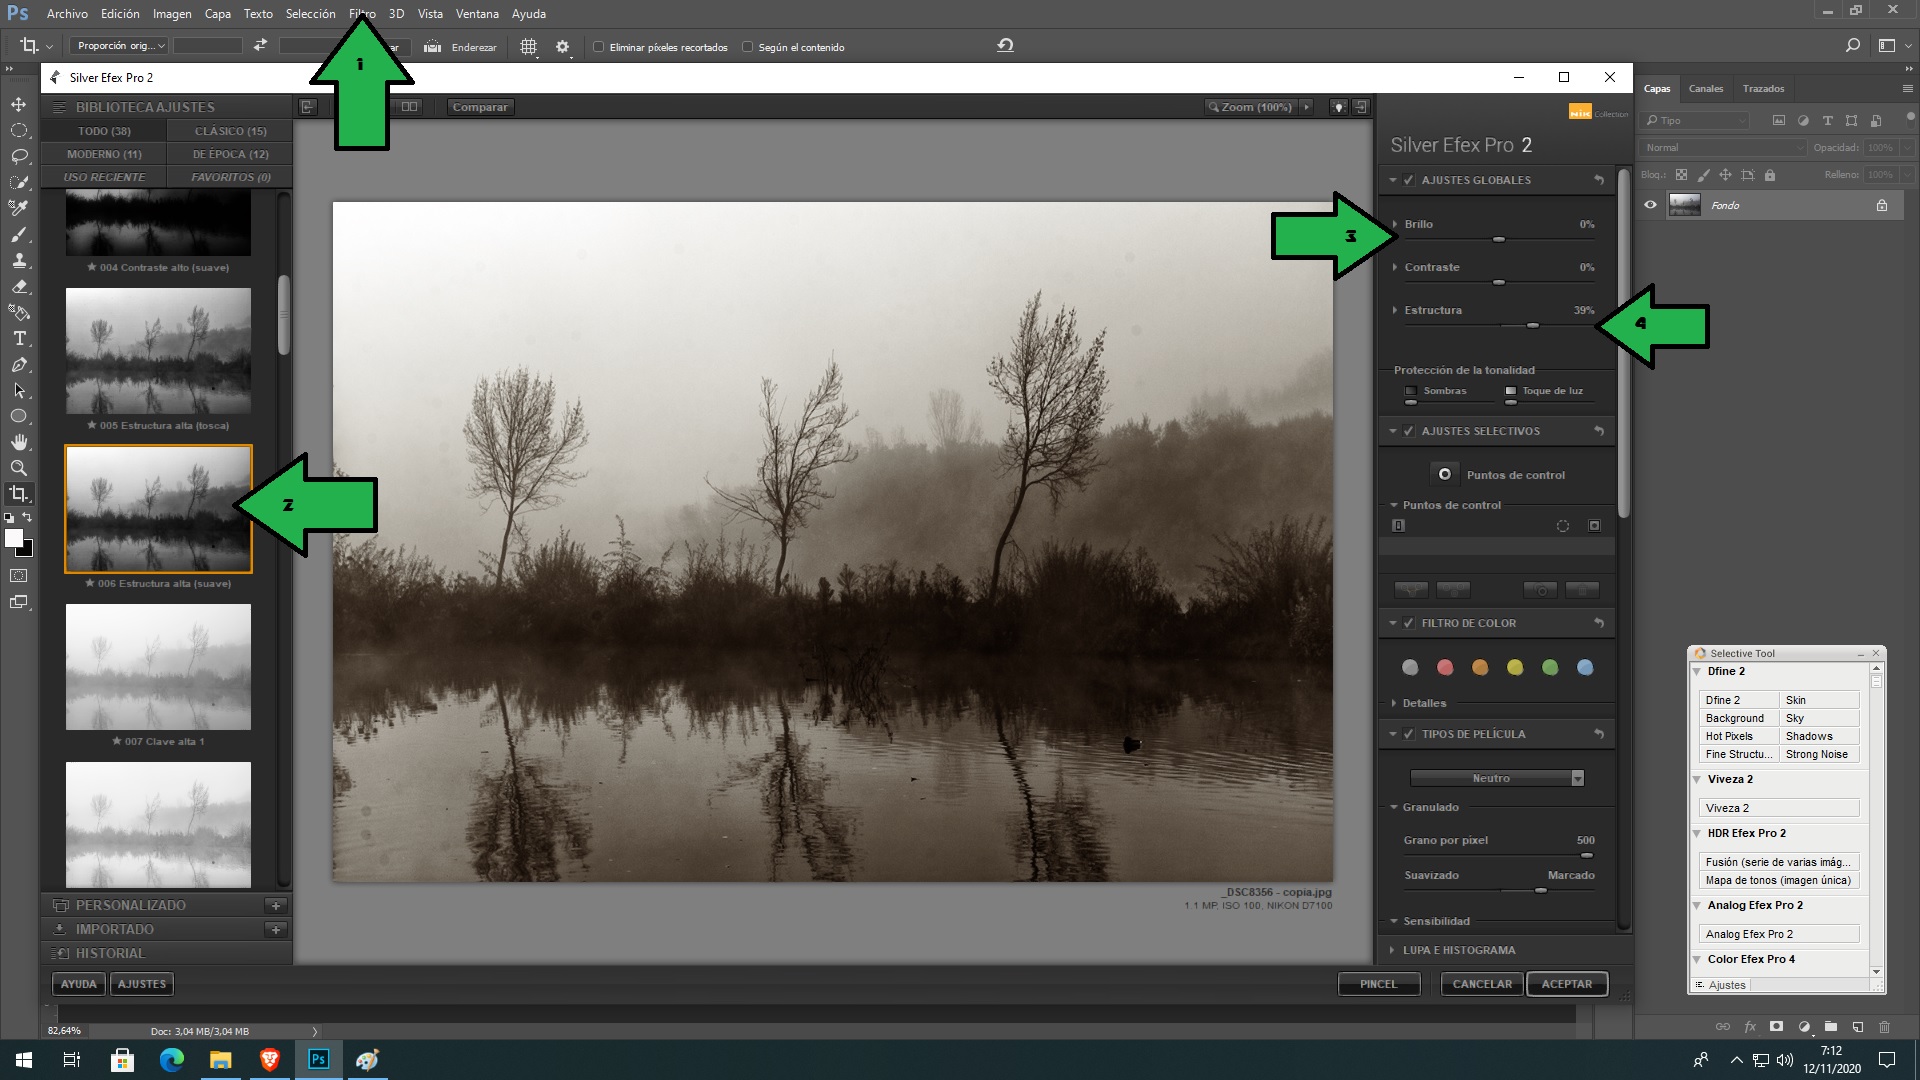This screenshot has height=1080, width=1920.
Task: Click the Cancelar button
Action: (1482, 984)
